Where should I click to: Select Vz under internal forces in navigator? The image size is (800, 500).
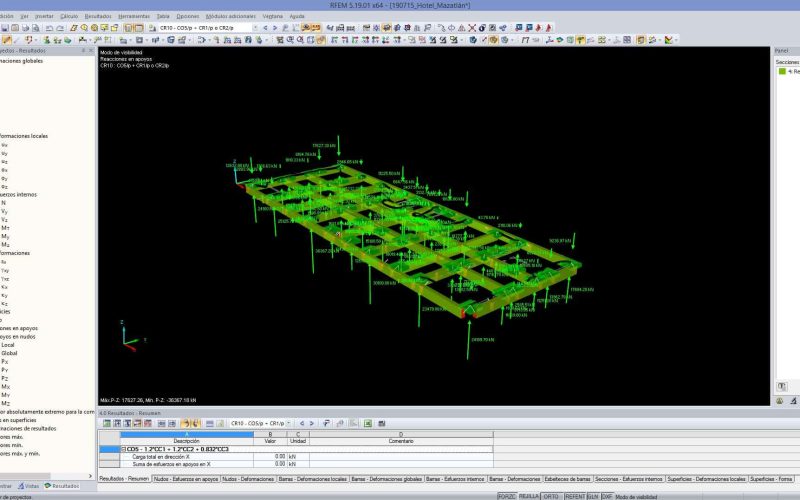[x=4, y=220]
